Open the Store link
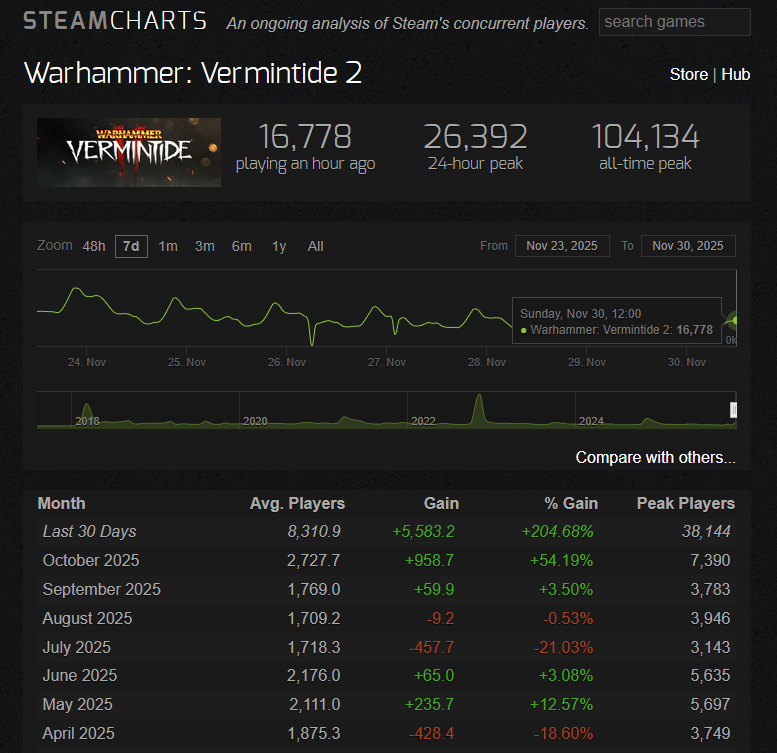 (688, 74)
